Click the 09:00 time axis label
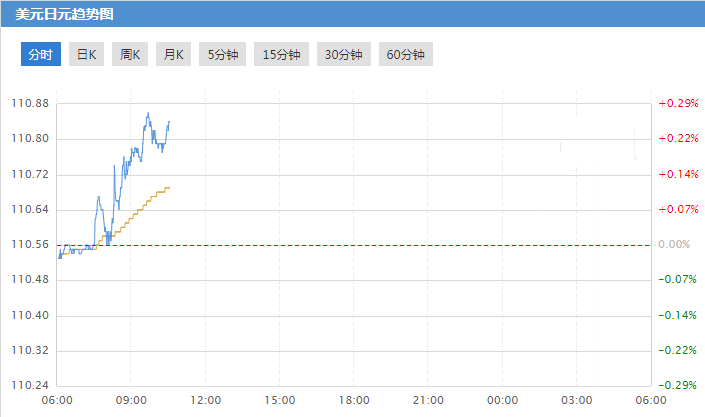The width and height of the screenshot is (705, 417). click(x=131, y=400)
